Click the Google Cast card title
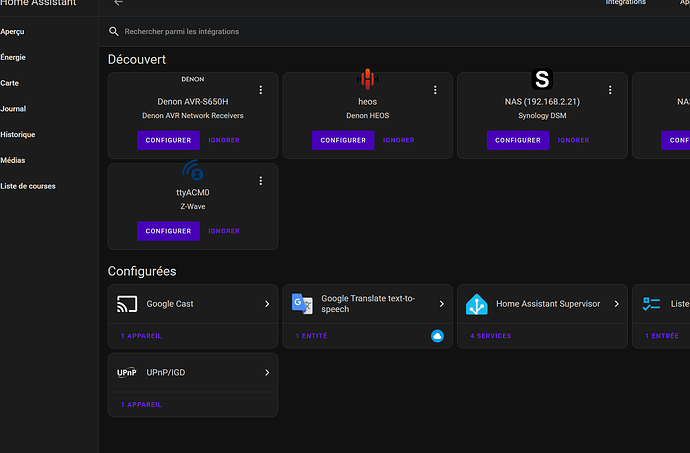The image size is (690, 453). [x=170, y=304]
